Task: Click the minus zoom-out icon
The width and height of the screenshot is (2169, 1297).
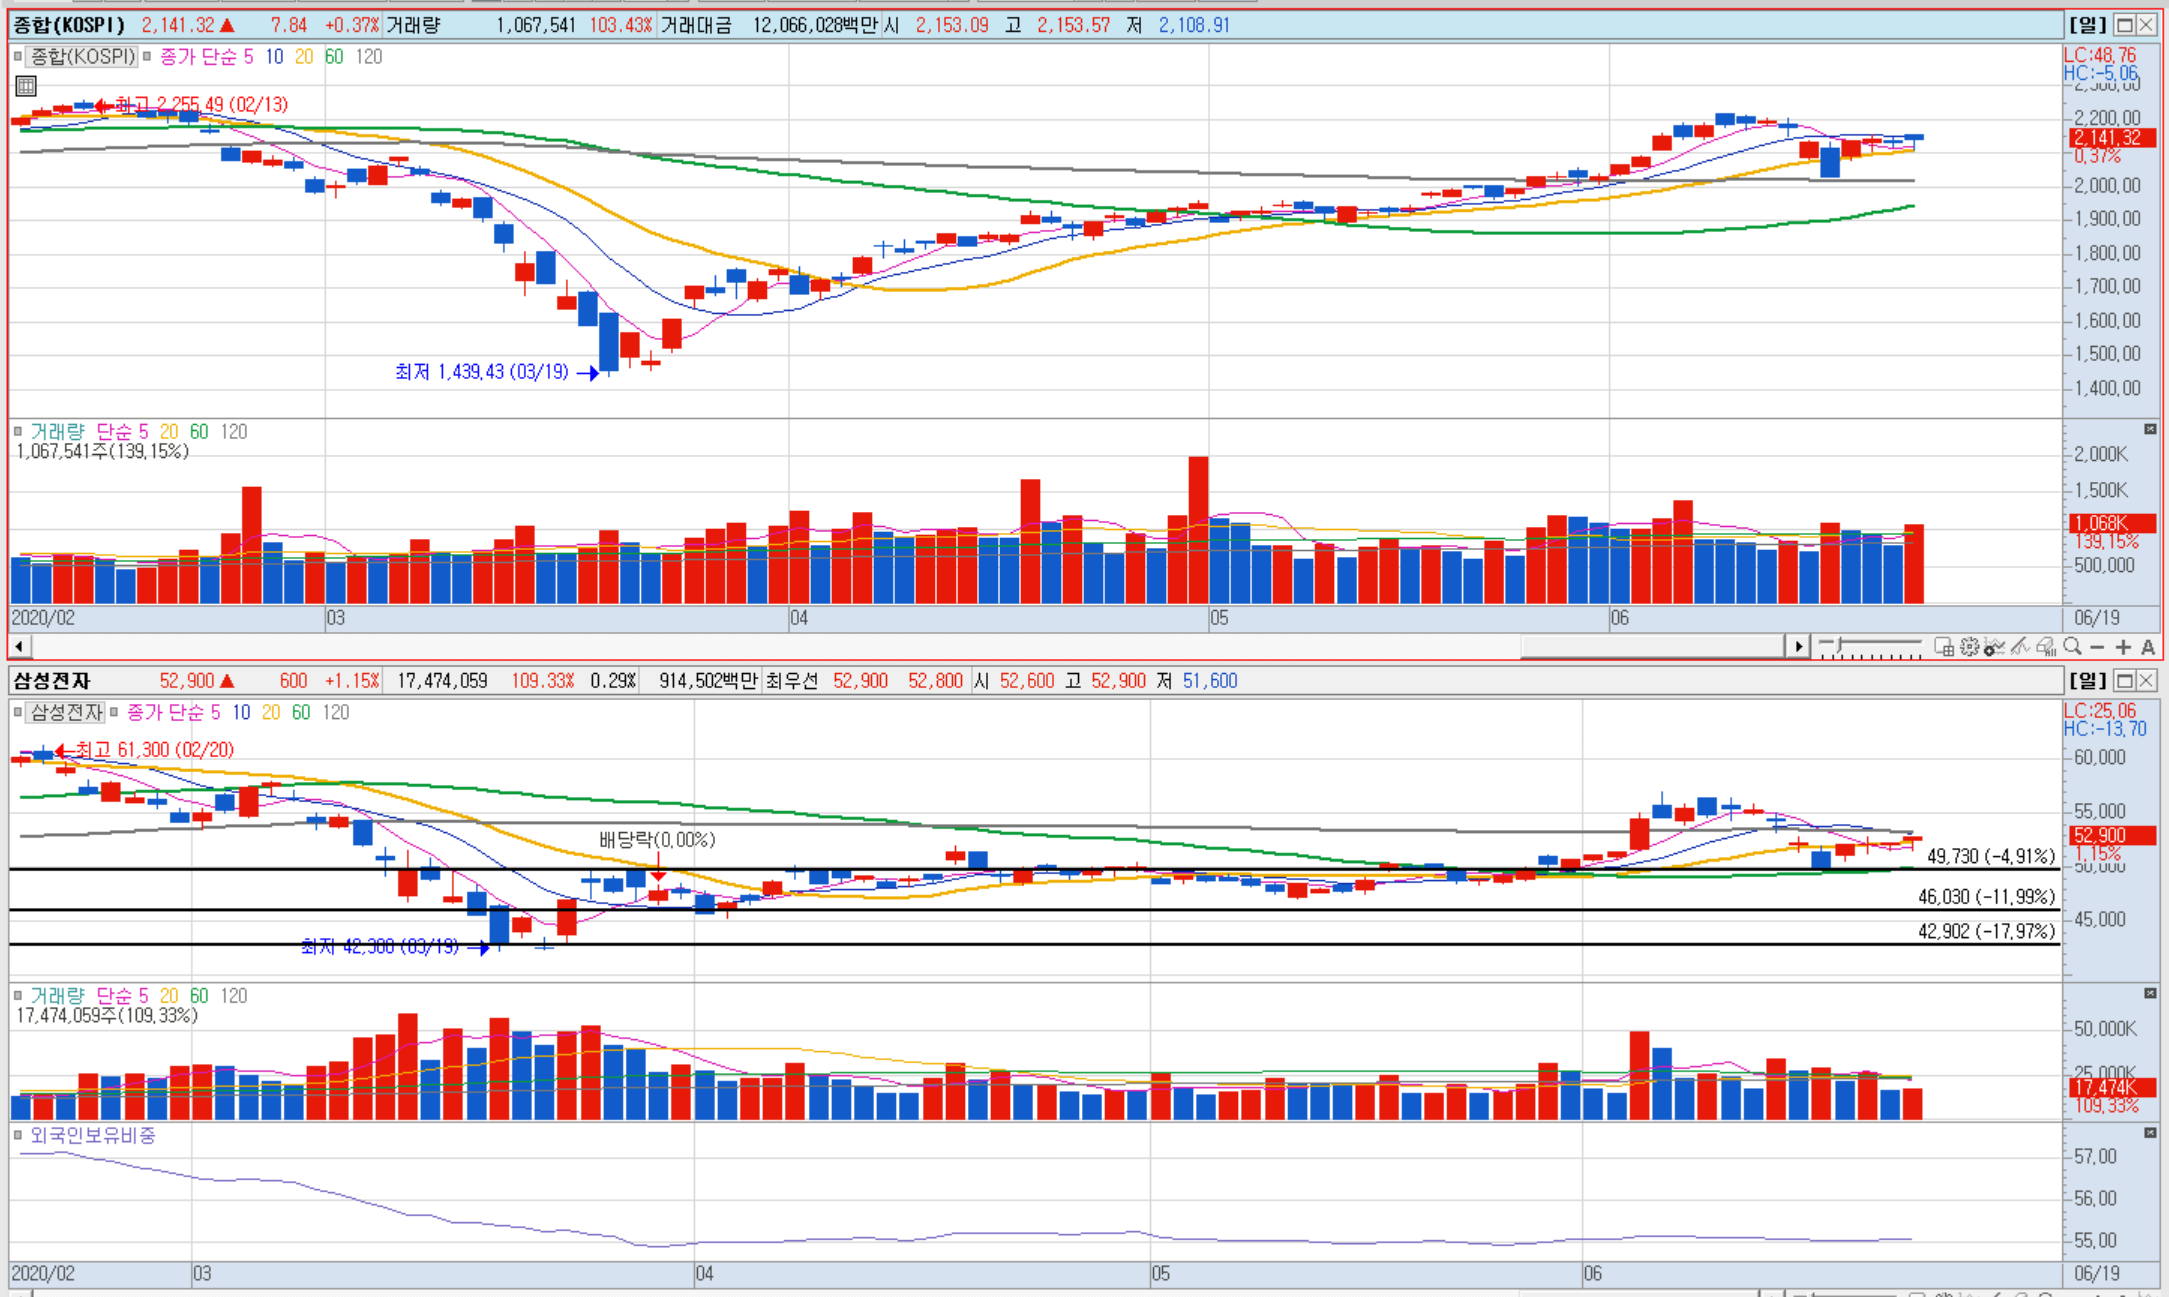Action: coord(2097,647)
